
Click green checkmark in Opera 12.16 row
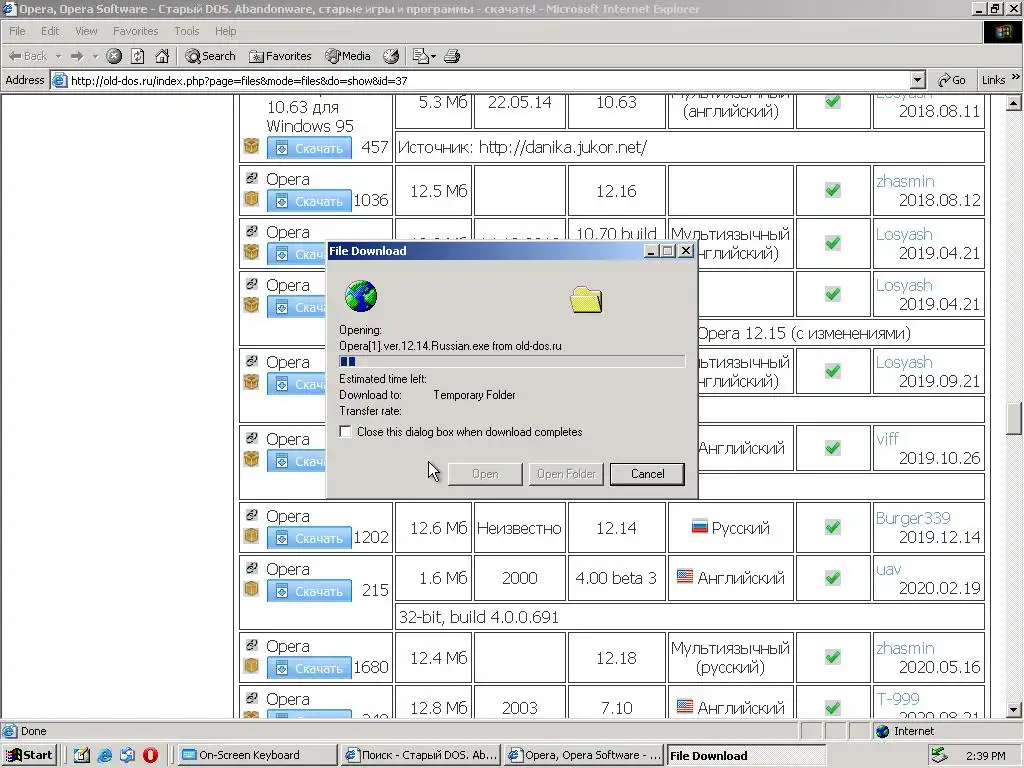833,190
